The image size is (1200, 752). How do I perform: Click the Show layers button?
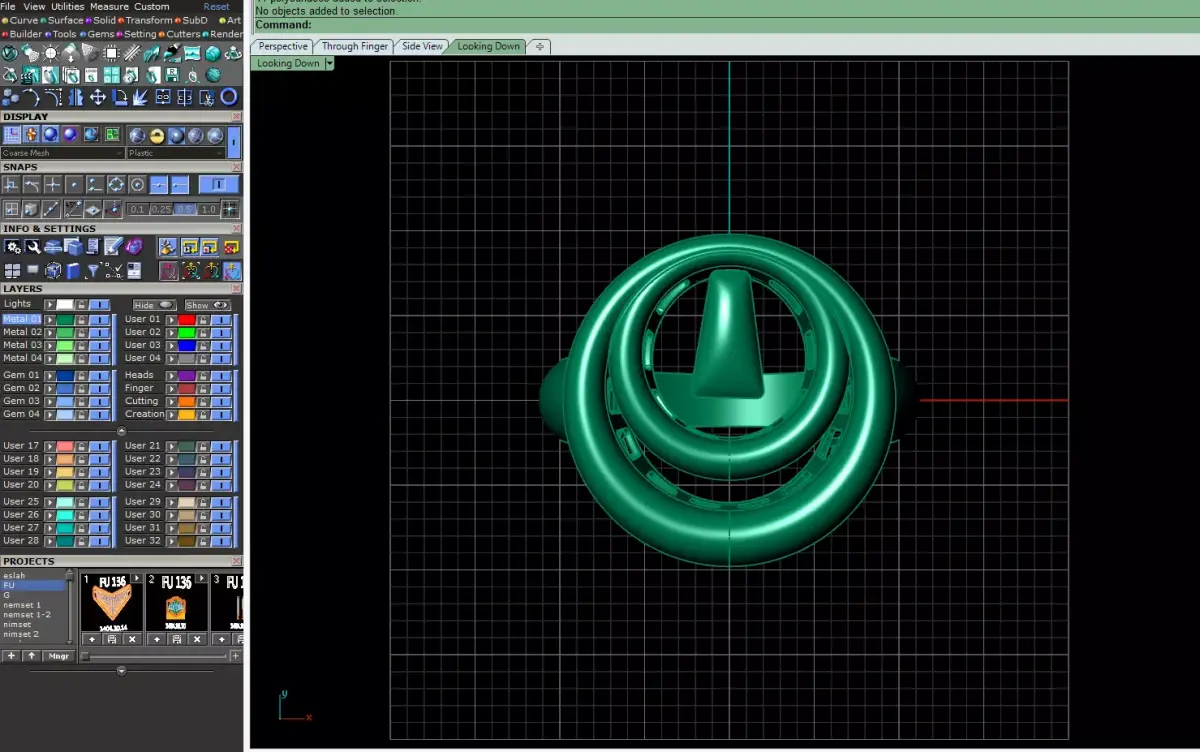(x=208, y=305)
